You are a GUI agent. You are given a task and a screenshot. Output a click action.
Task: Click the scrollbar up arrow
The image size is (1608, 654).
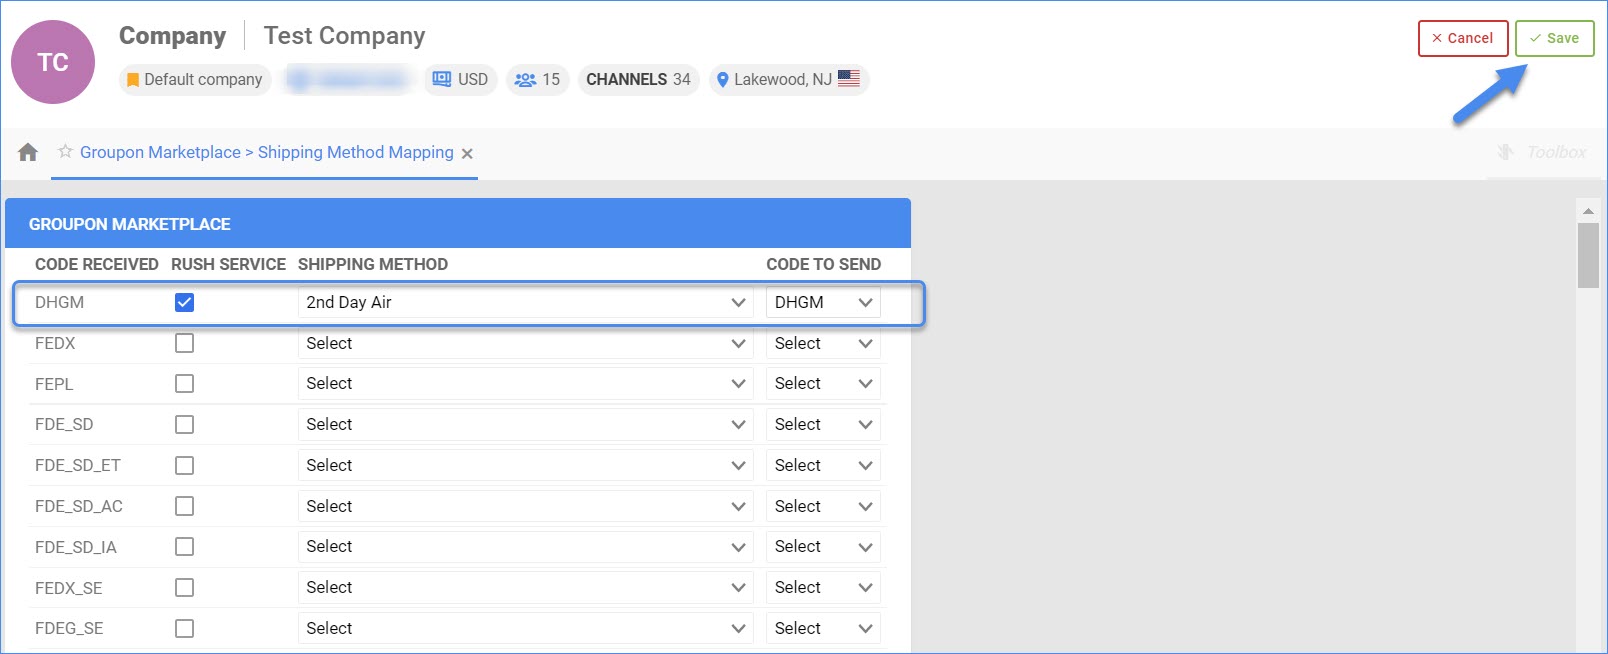pos(1588,211)
